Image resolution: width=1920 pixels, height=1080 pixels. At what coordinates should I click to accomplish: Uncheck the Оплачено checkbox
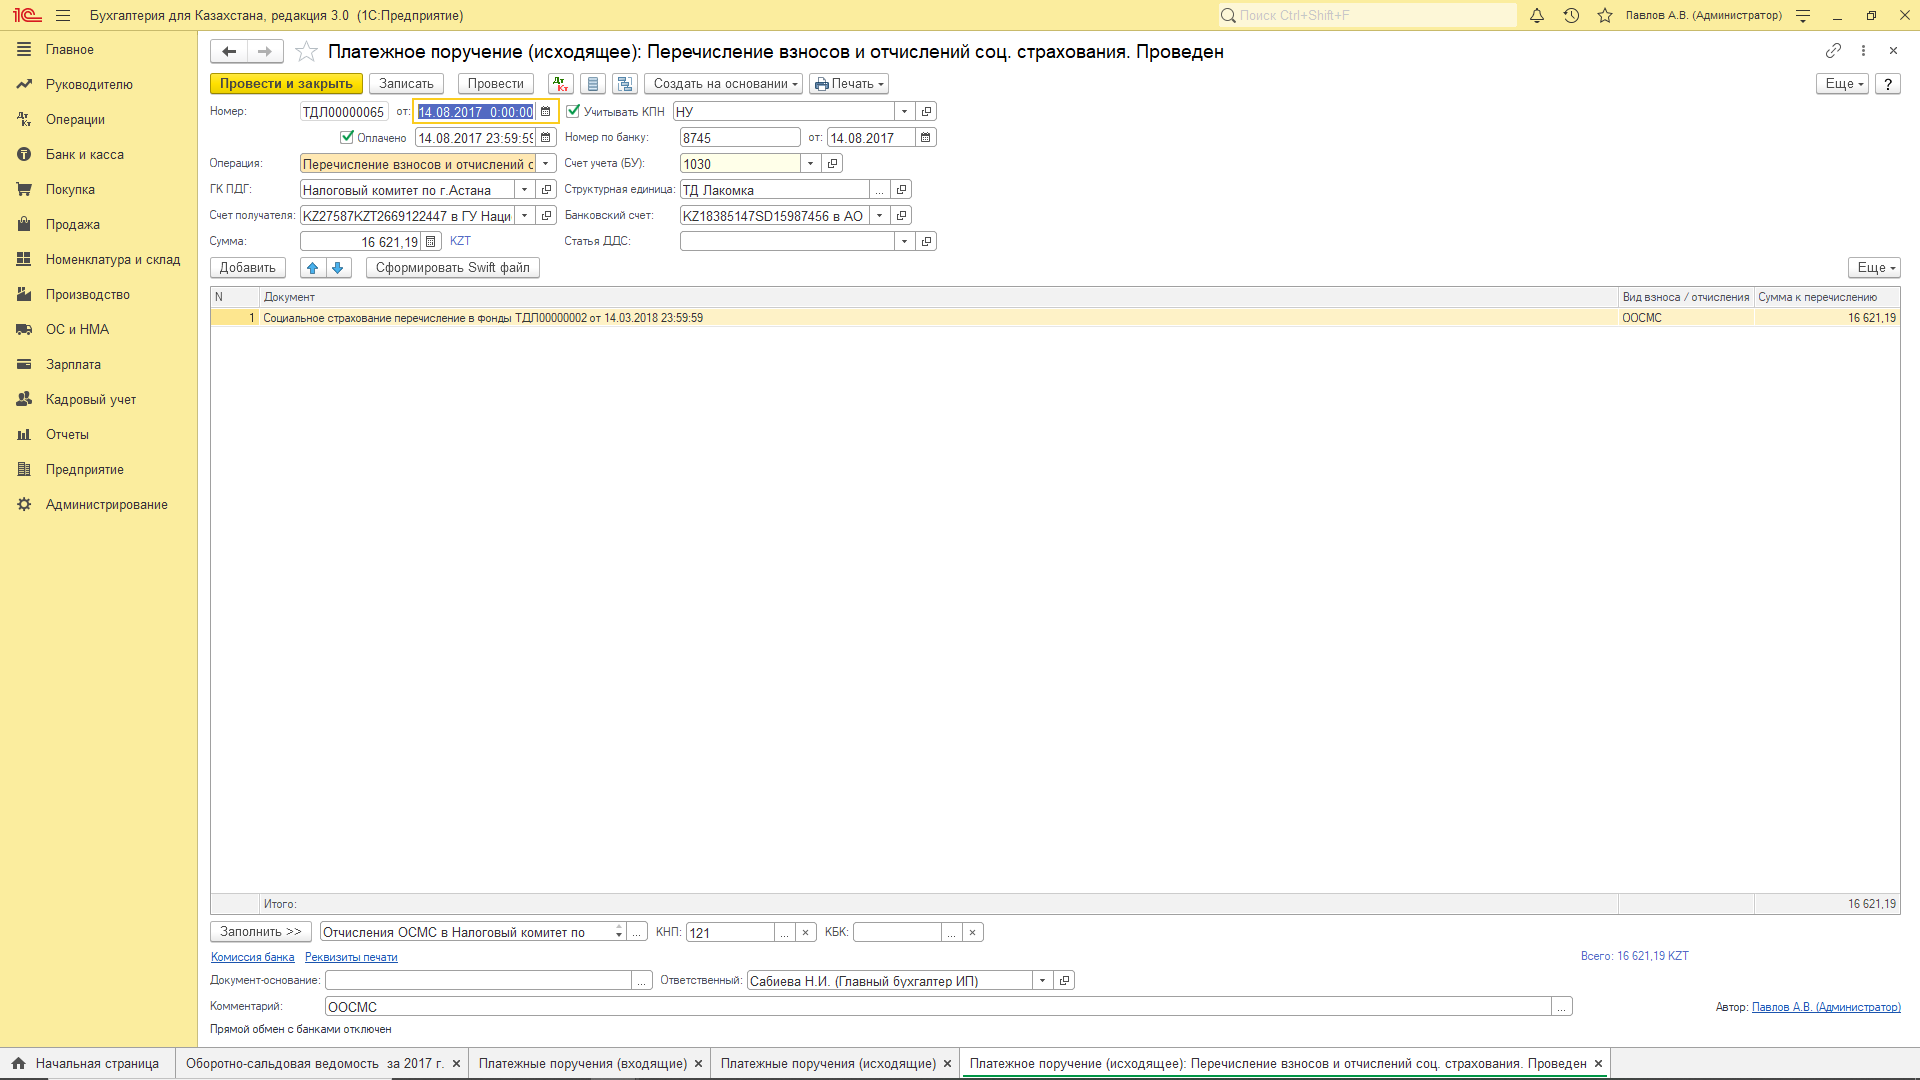[x=347, y=138]
